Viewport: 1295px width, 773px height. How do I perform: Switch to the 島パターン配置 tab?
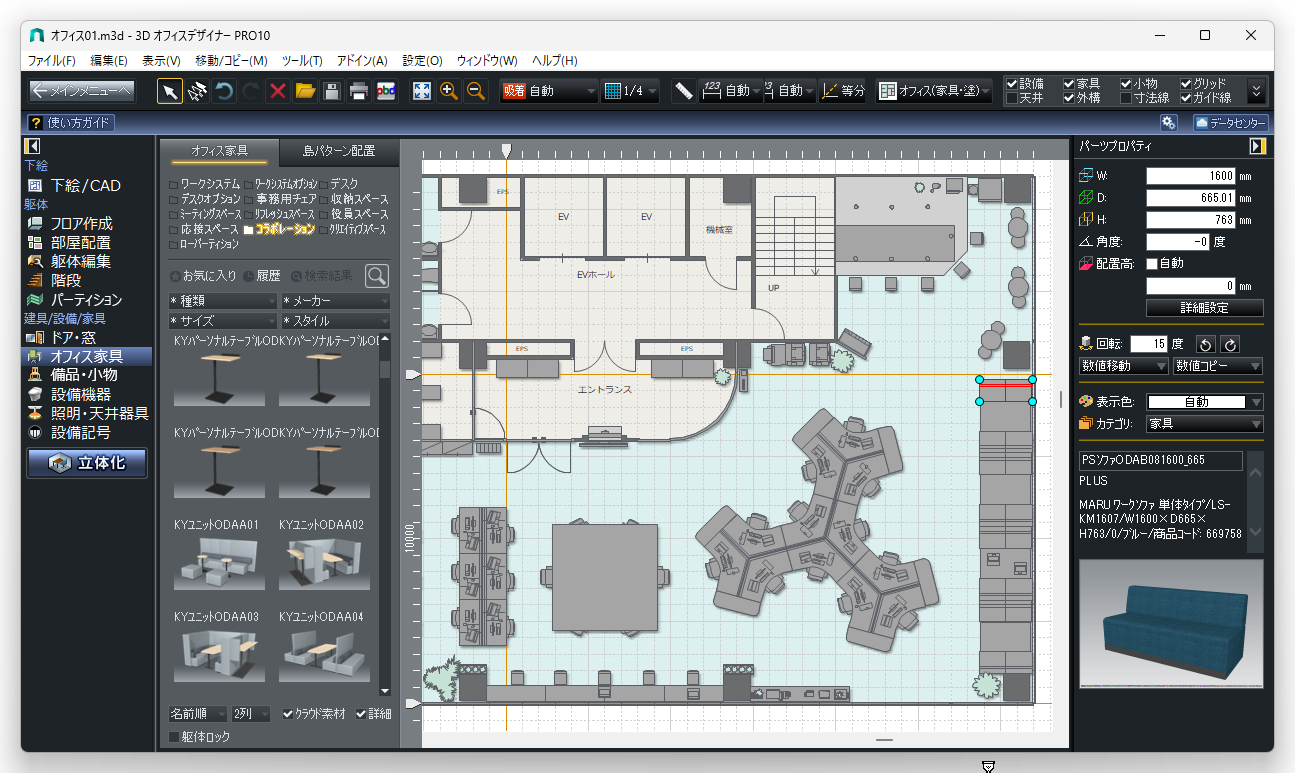click(339, 151)
